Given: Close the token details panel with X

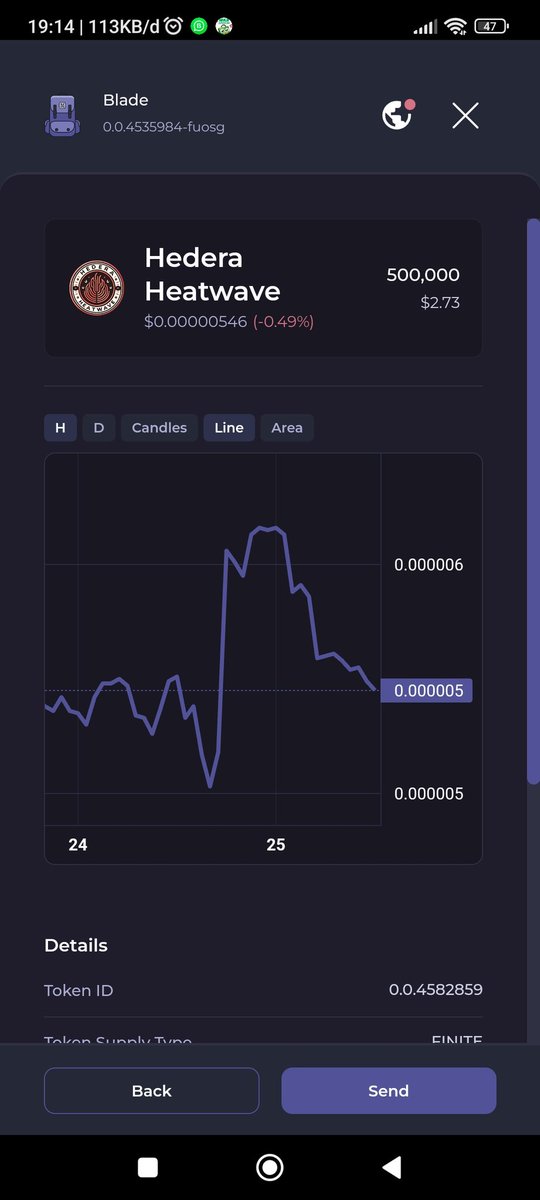Looking at the screenshot, I should [465, 115].
